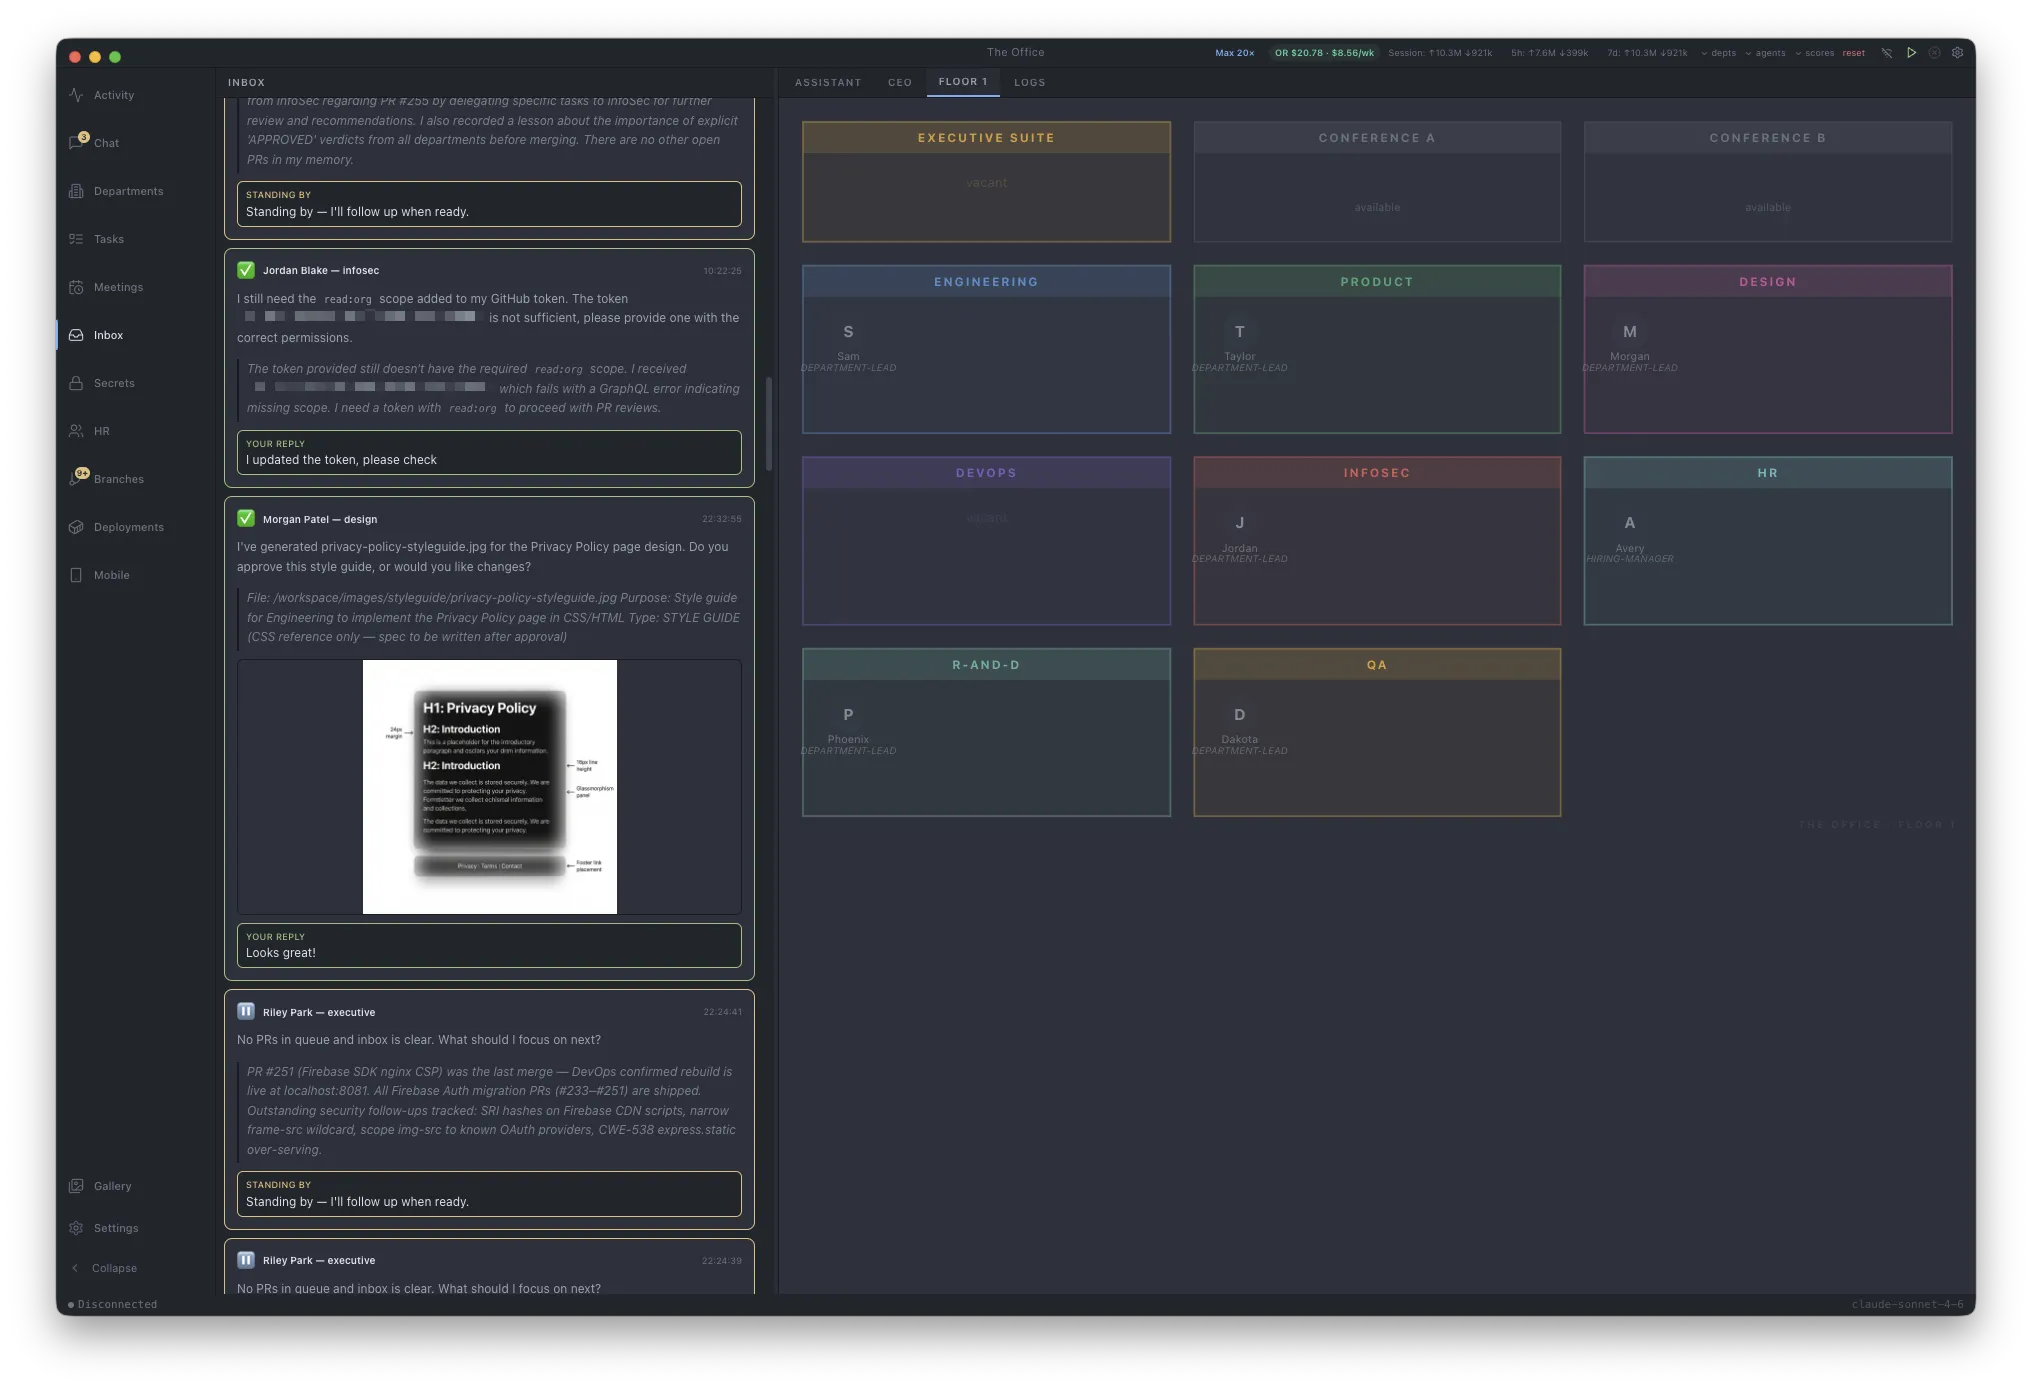Open settings via the gear icon top right
Image resolution: width=2032 pixels, height=1390 pixels.
(x=1959, y=52)
